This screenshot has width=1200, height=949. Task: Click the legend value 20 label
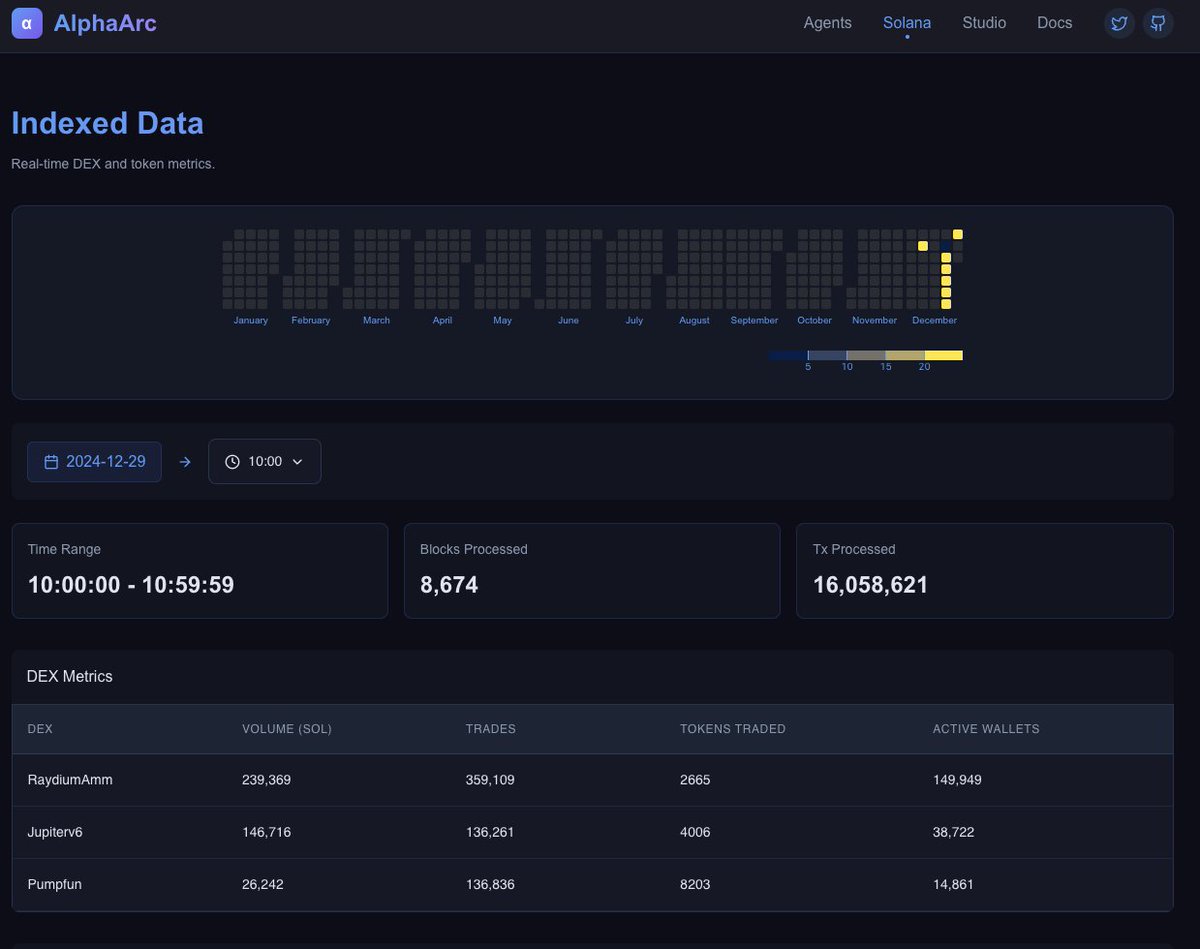tap(924, 367)
